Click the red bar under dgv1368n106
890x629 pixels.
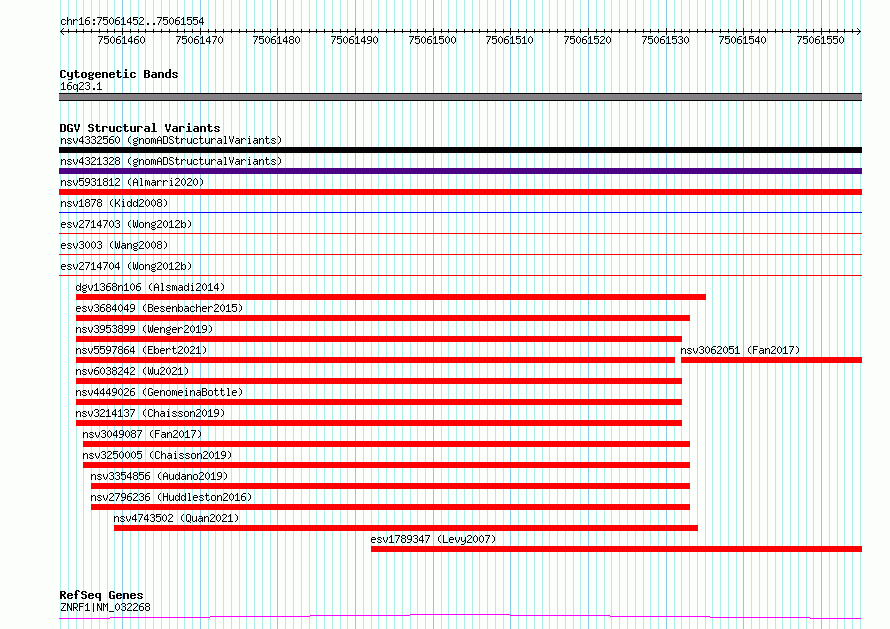pos(391,297)
